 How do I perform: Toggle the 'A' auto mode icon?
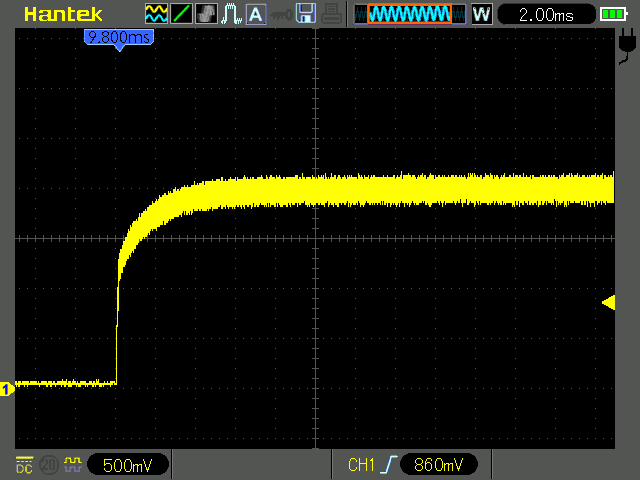[x=256, y=14]
